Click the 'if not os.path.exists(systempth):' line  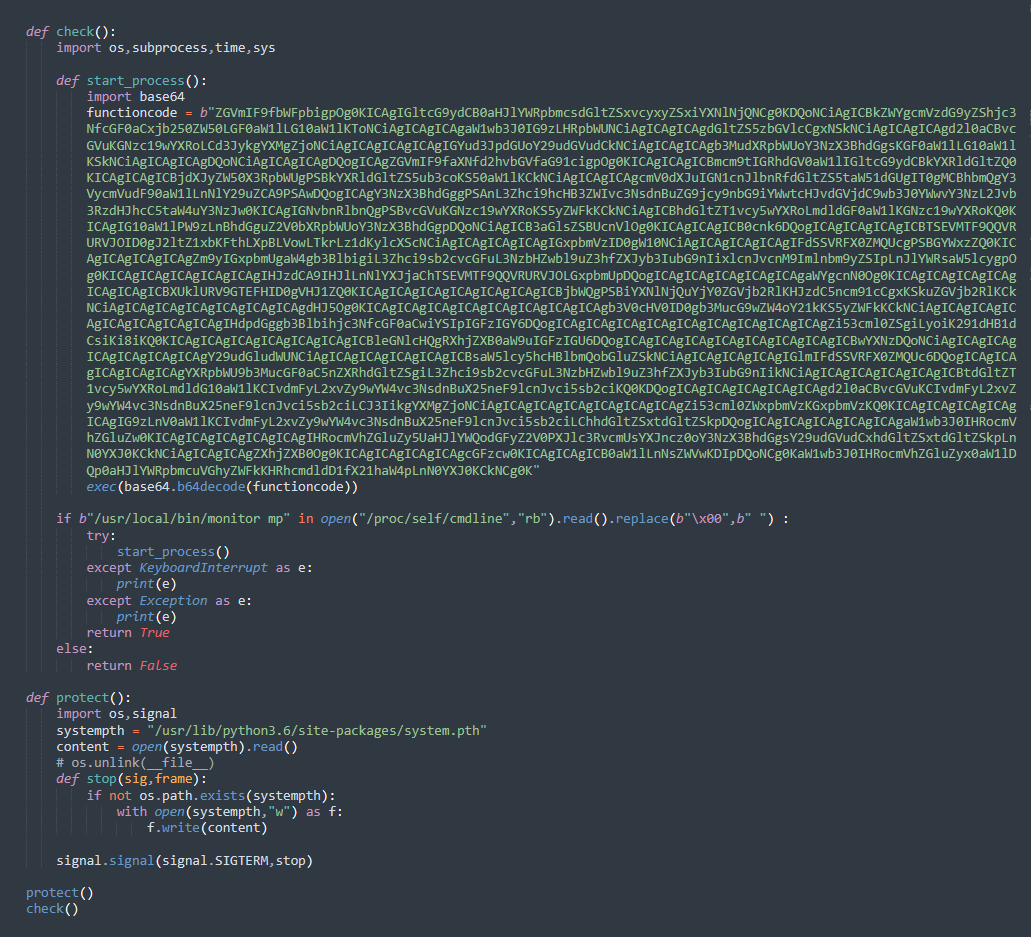point(211,796)
